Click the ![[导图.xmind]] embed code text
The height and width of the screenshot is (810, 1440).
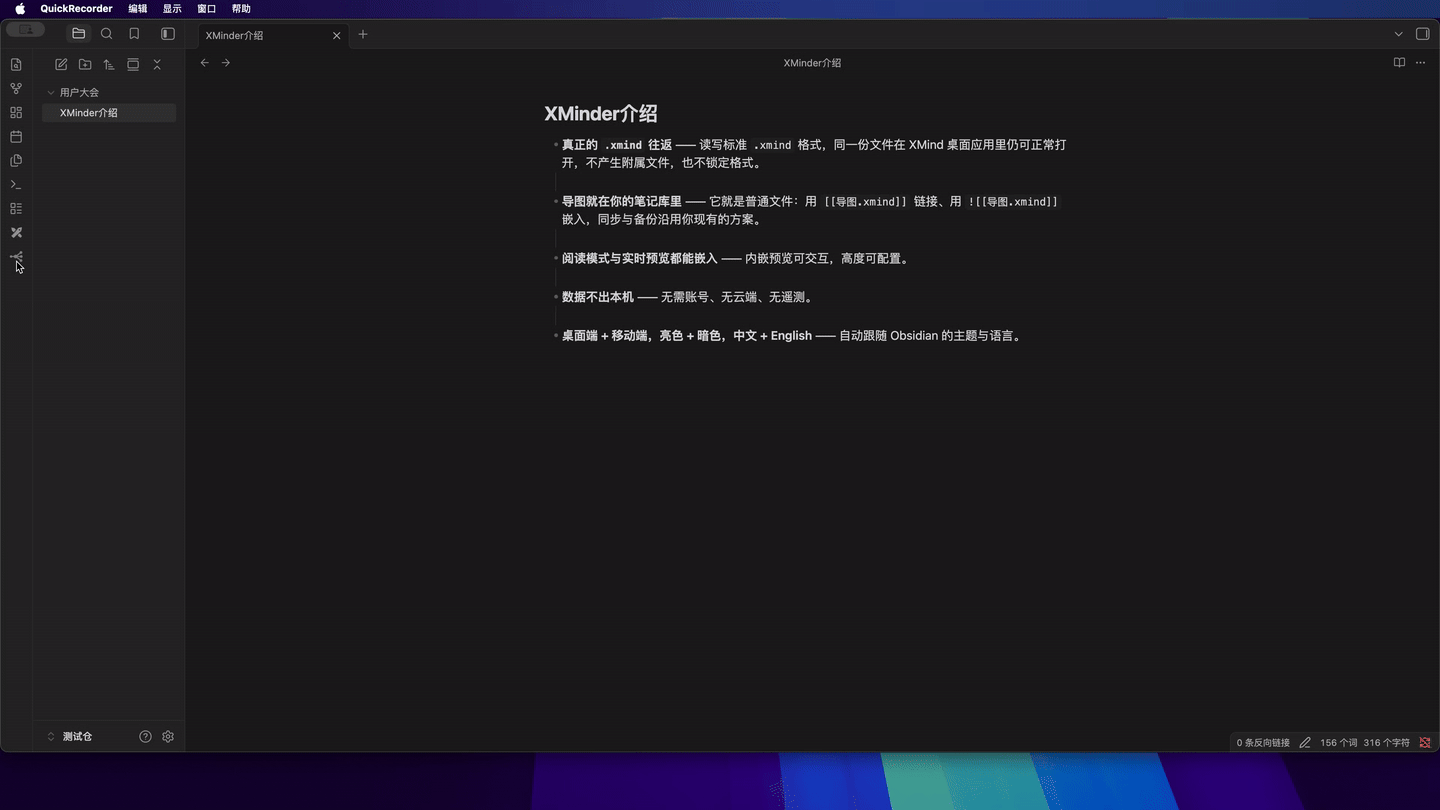tap(1012, 202)
